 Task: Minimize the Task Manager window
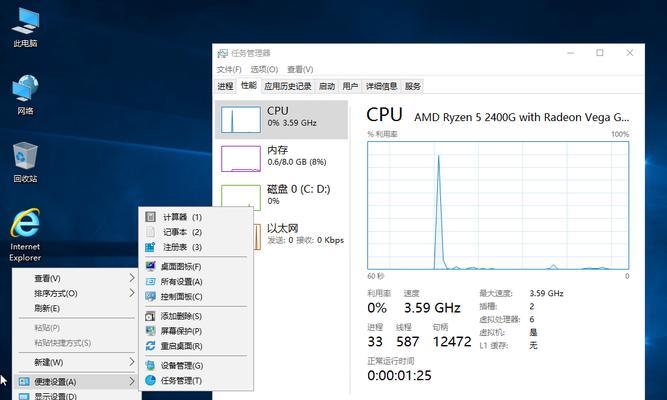click(571, 53)
